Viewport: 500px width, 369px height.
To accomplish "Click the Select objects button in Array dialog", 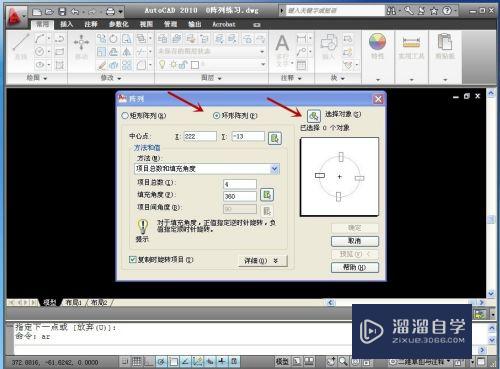I will click(x=314, y=116).
